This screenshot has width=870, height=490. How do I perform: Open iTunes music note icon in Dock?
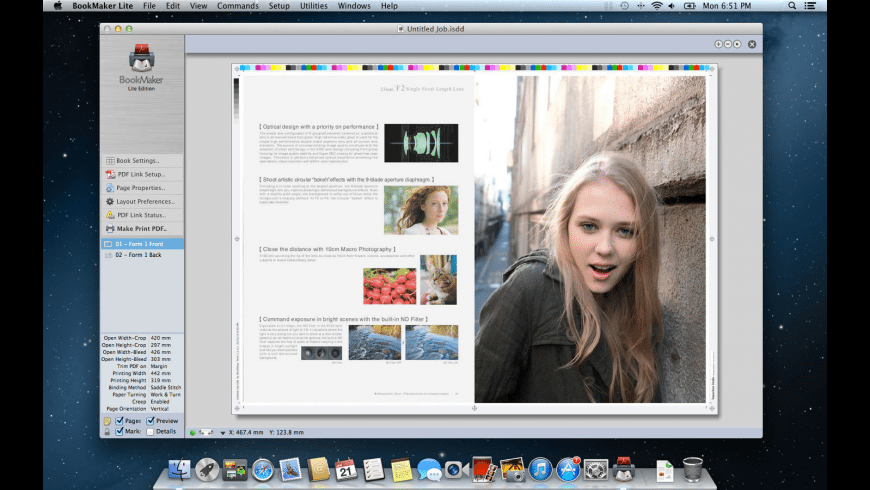click(540, 470)
